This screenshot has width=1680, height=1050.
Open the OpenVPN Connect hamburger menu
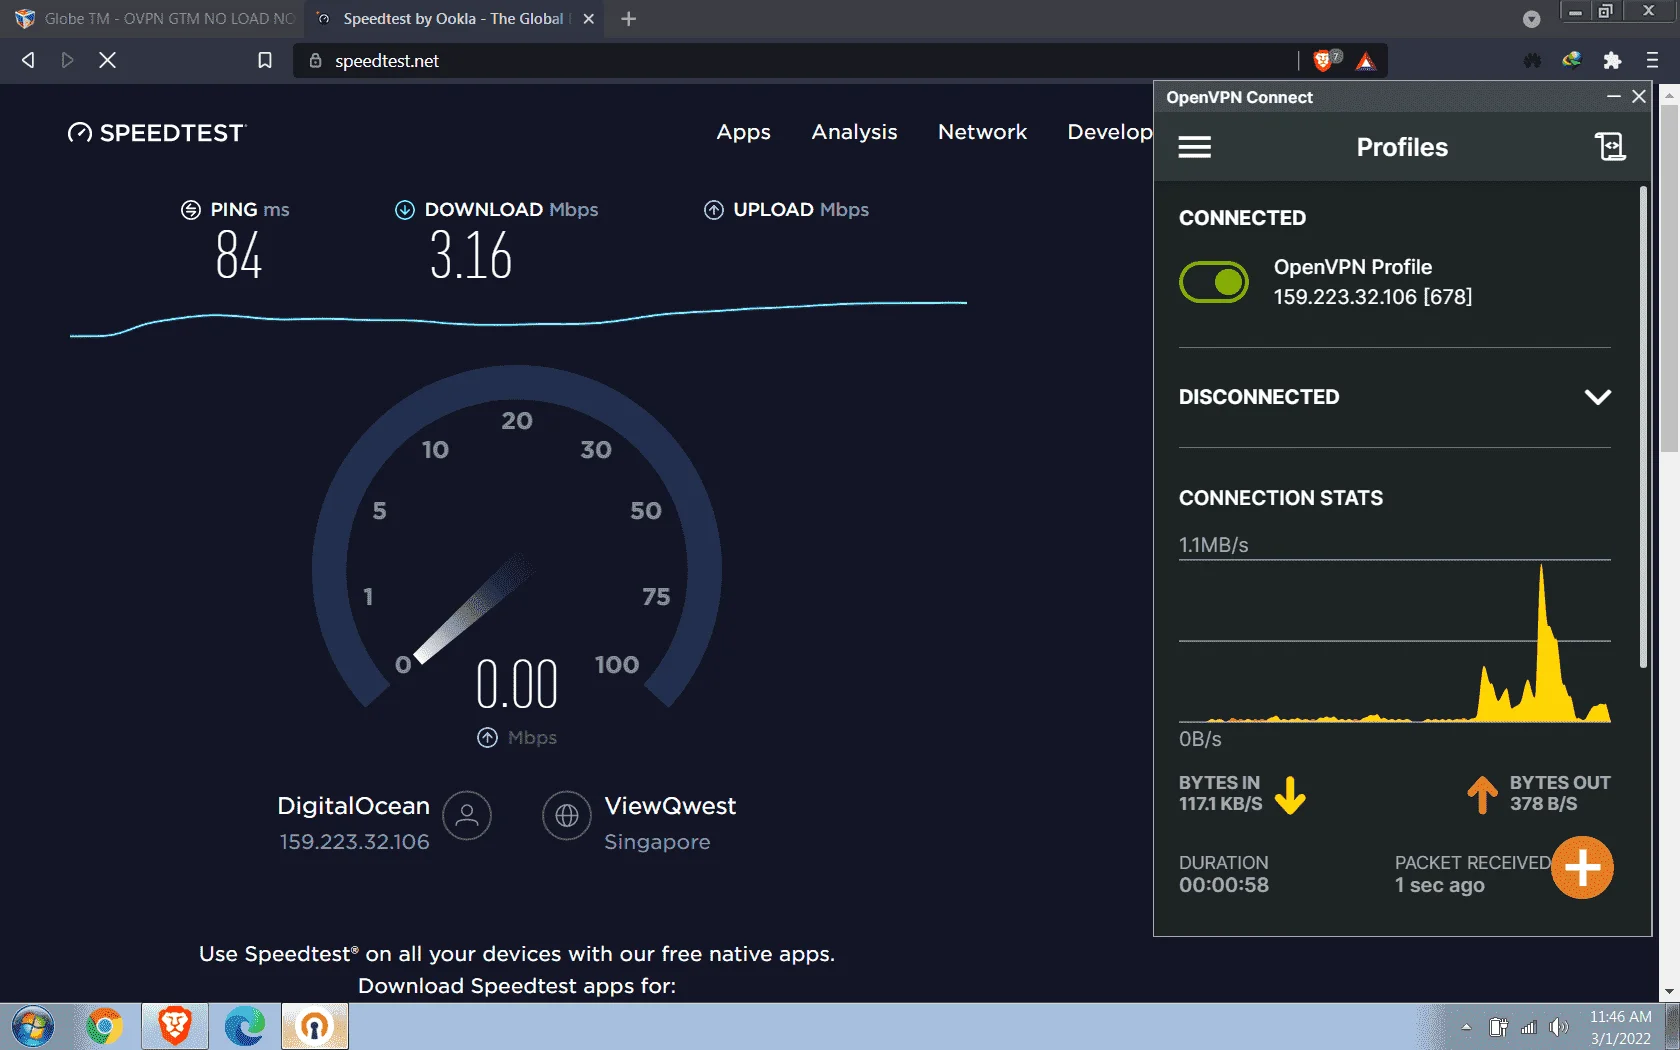tap(1194, 147)
